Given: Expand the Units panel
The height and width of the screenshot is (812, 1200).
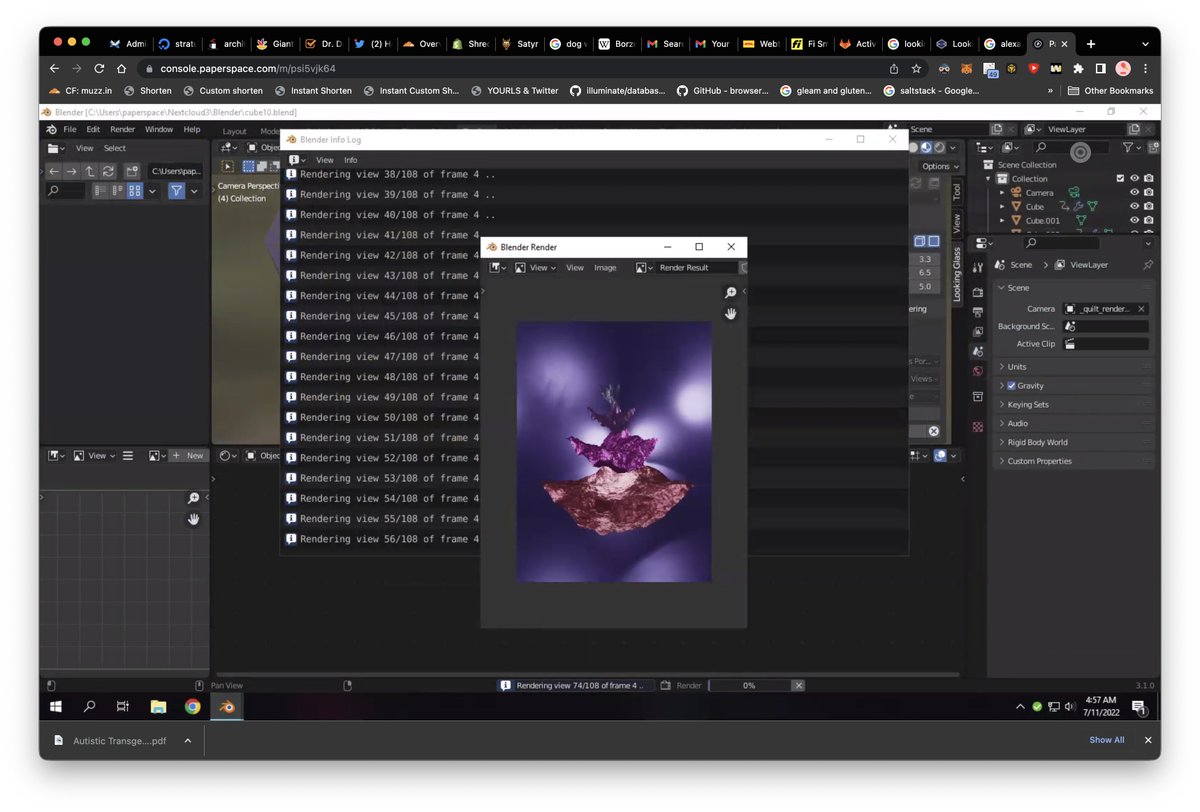Looking at the screenshot, I should 1015,366.
